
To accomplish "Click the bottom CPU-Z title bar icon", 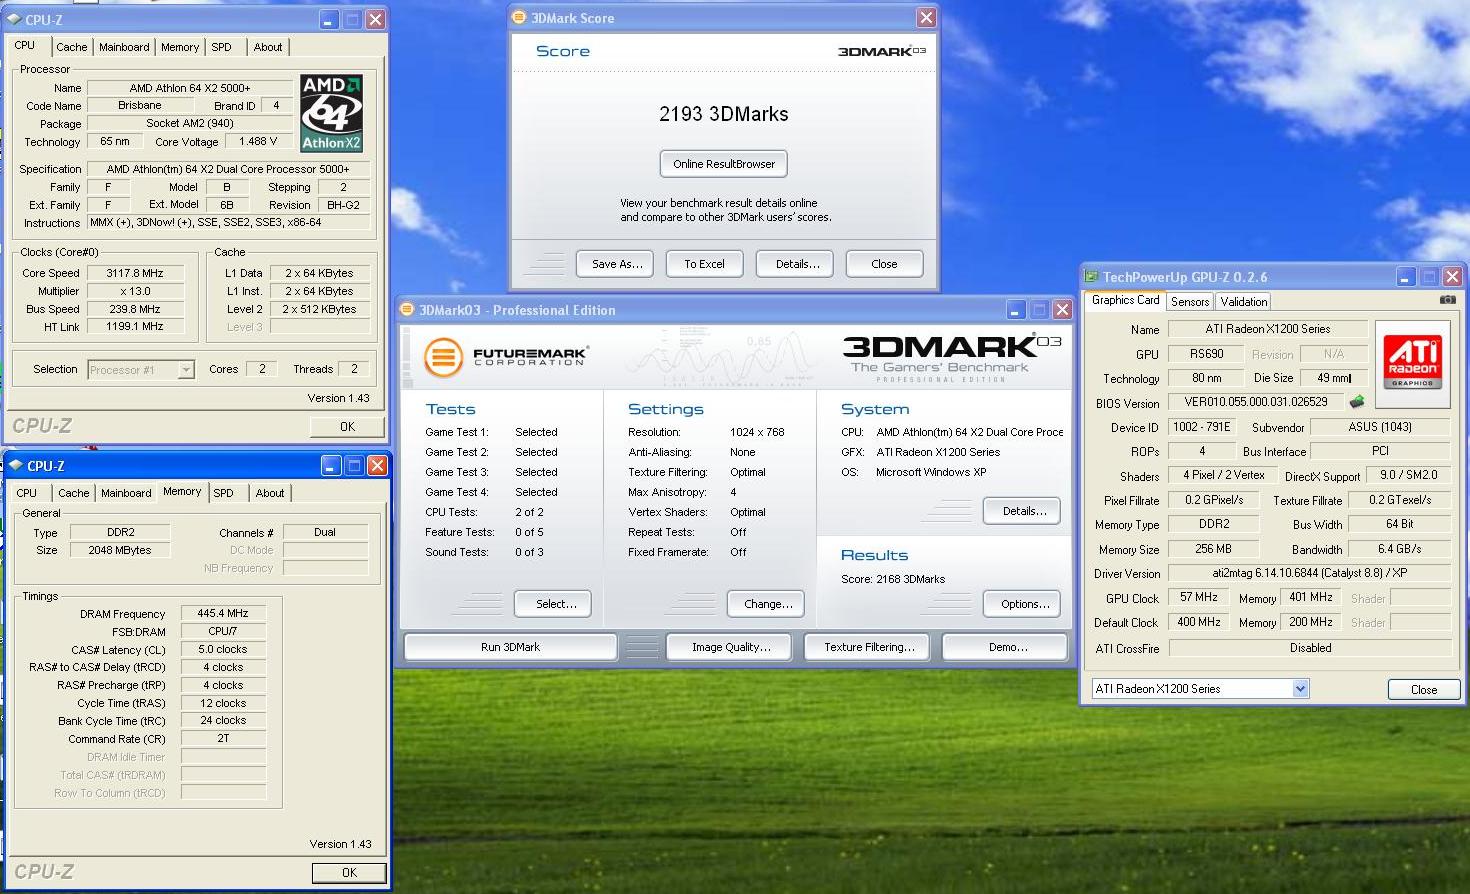I will click(15, 466).
